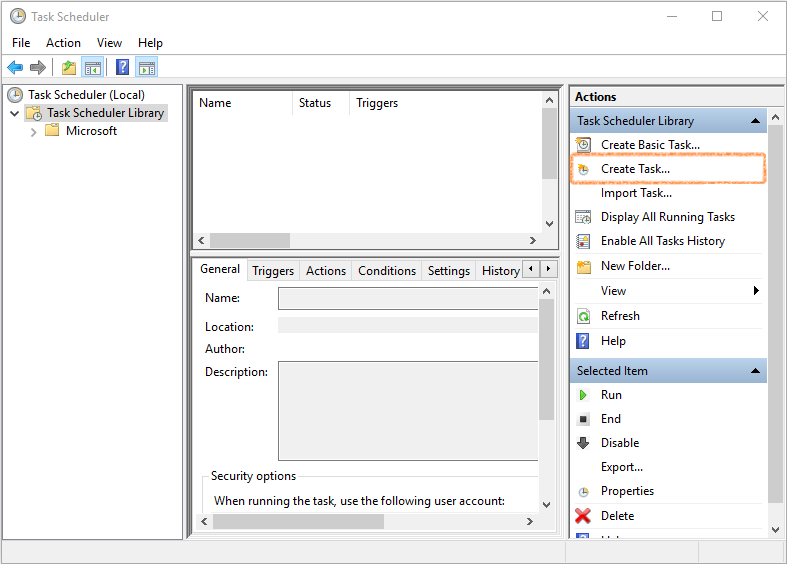
Task: Click Create Task... in Actions pane
Action: coord(635,169)
